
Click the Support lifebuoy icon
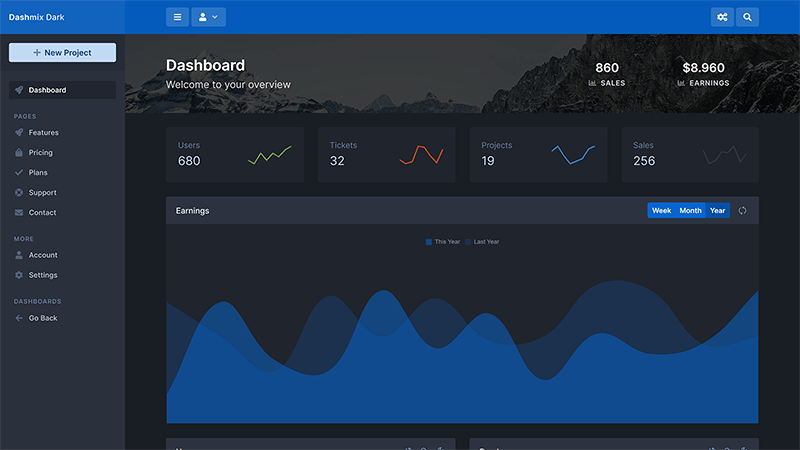19,192
